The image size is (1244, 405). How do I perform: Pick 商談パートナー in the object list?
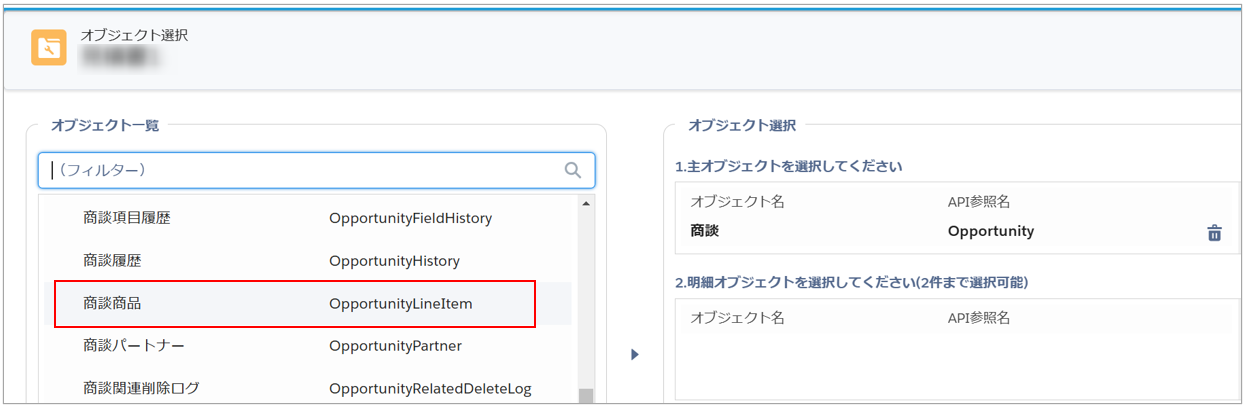pyautogui.click(x=133, y=346)
